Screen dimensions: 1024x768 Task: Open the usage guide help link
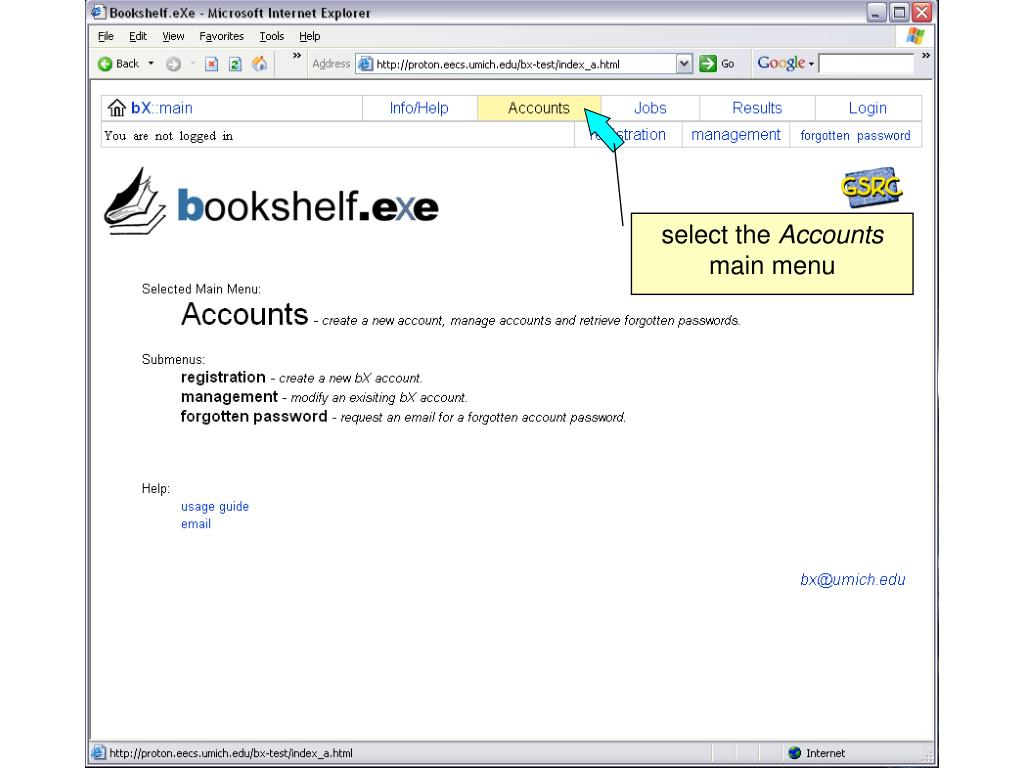(215, 506)
